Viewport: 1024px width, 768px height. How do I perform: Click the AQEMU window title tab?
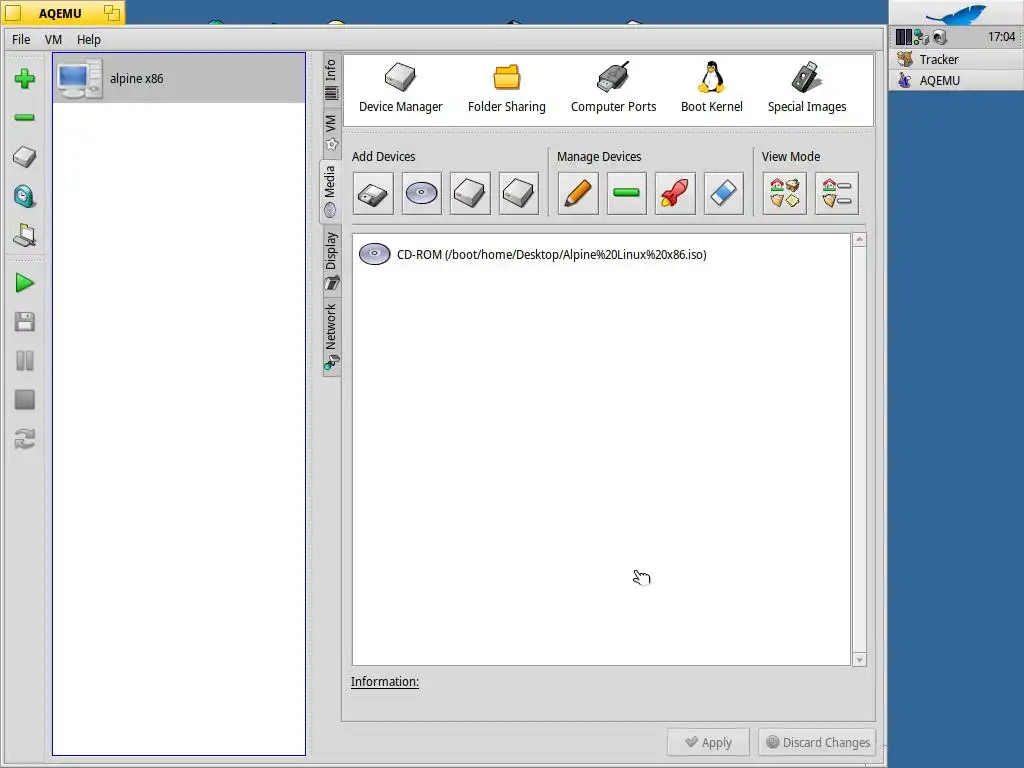point(60,13)
